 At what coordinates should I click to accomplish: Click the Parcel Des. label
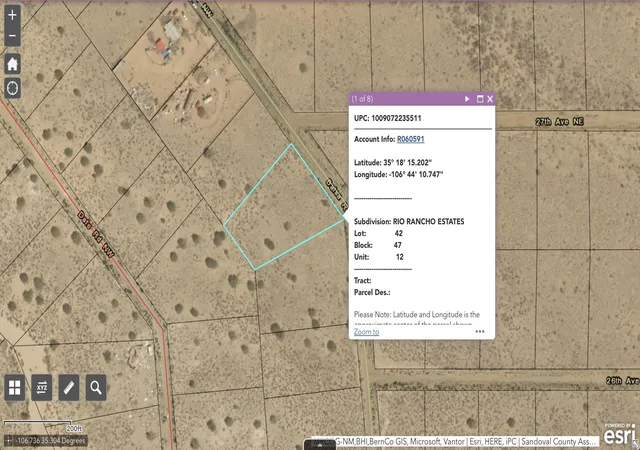372,292
